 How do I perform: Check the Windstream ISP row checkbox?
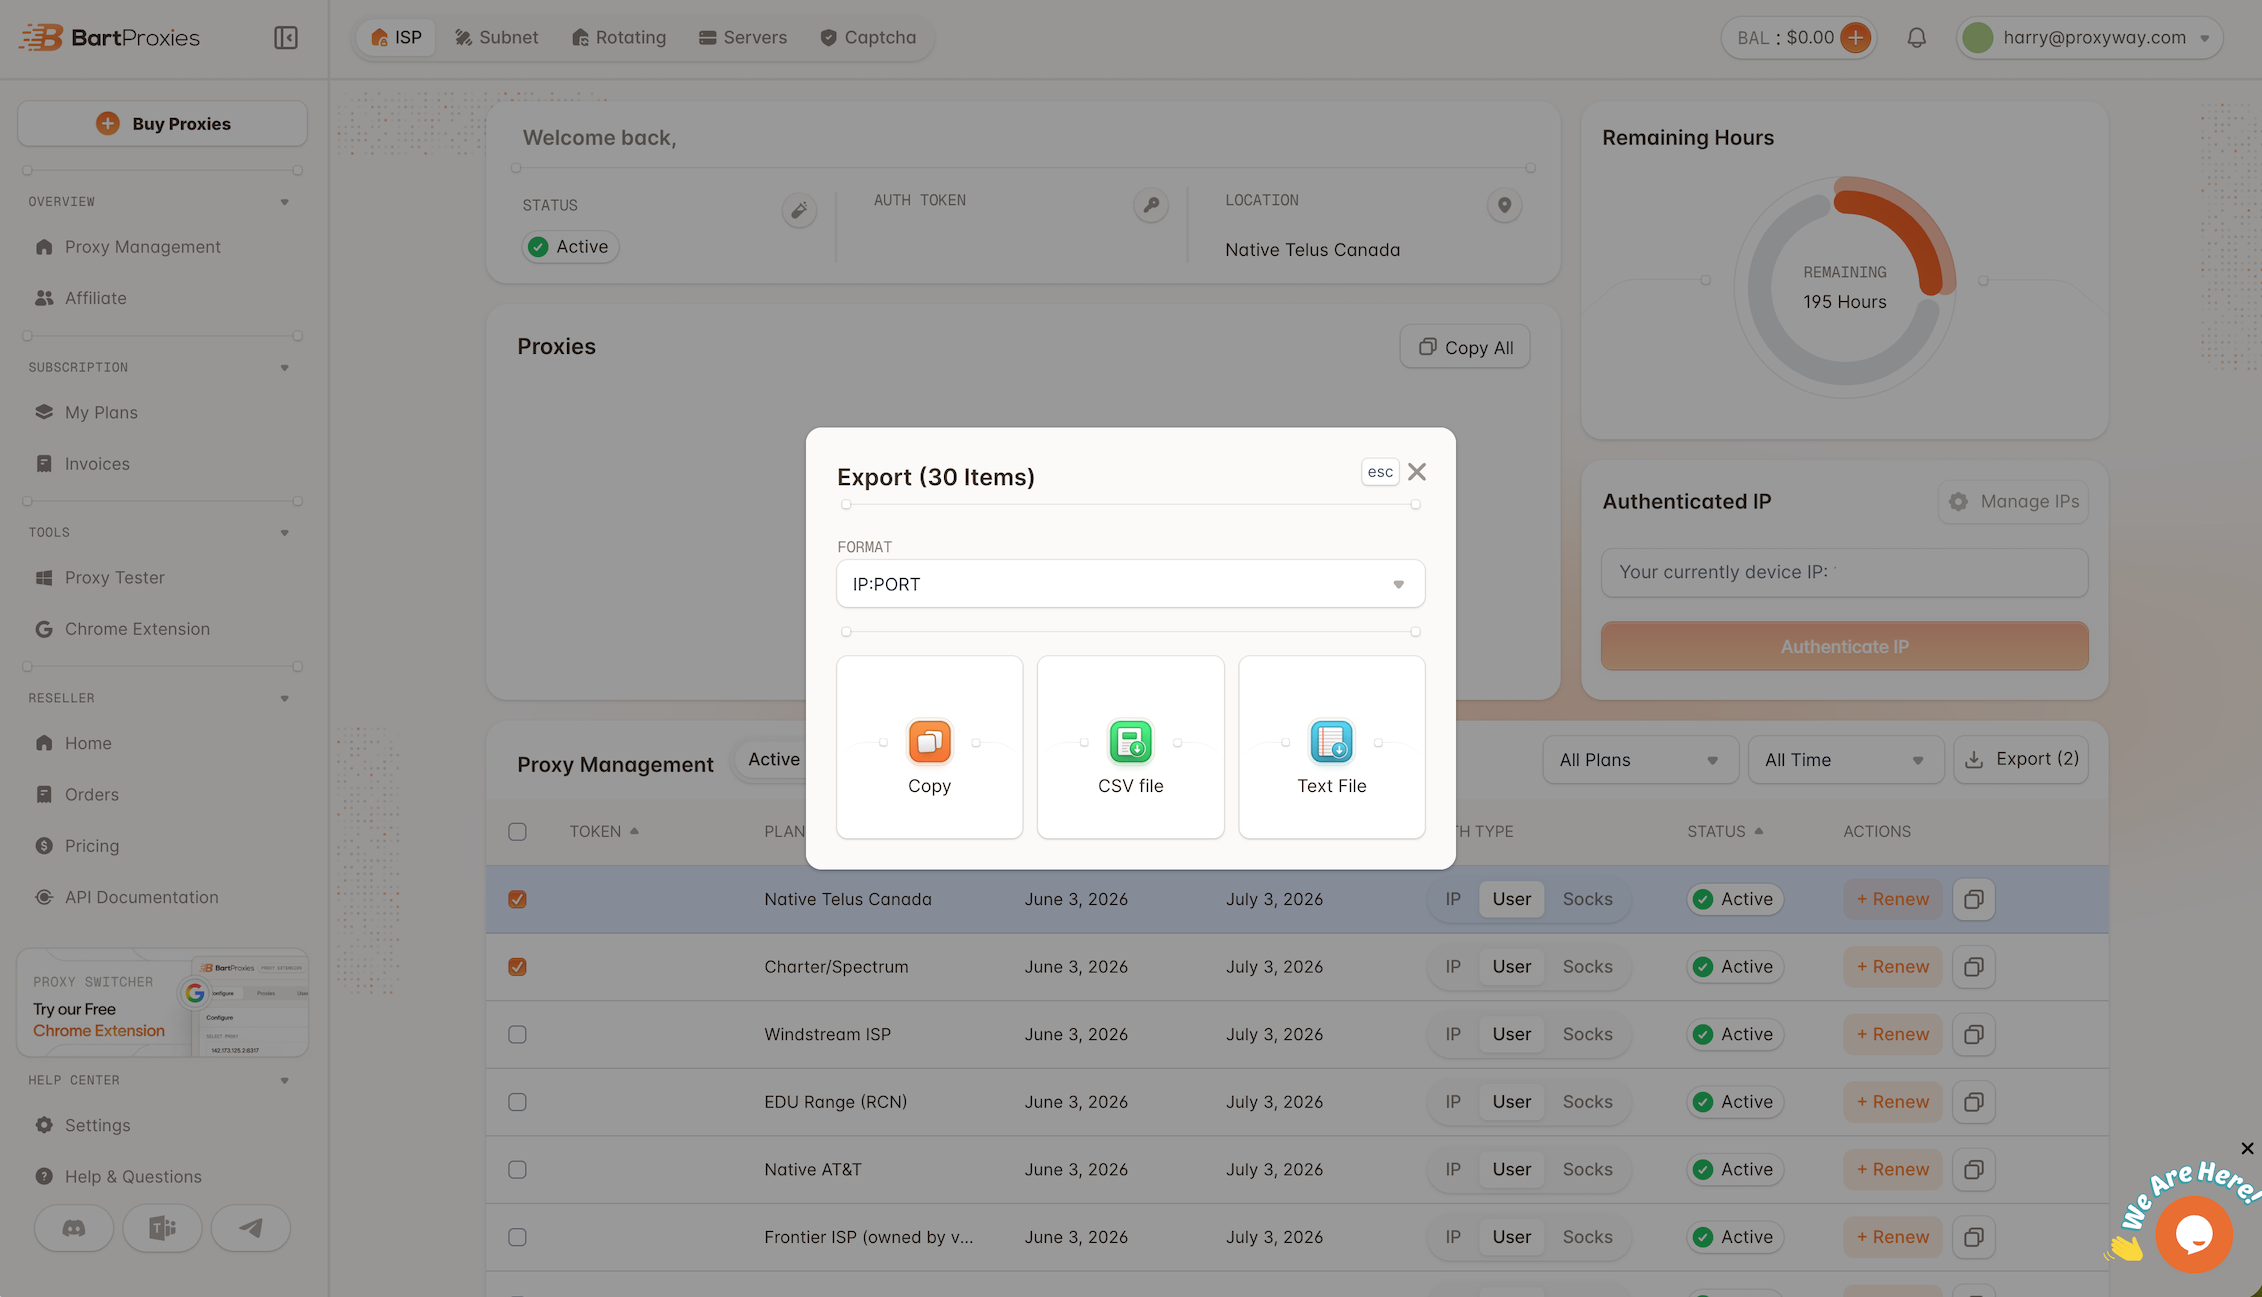517,1034
